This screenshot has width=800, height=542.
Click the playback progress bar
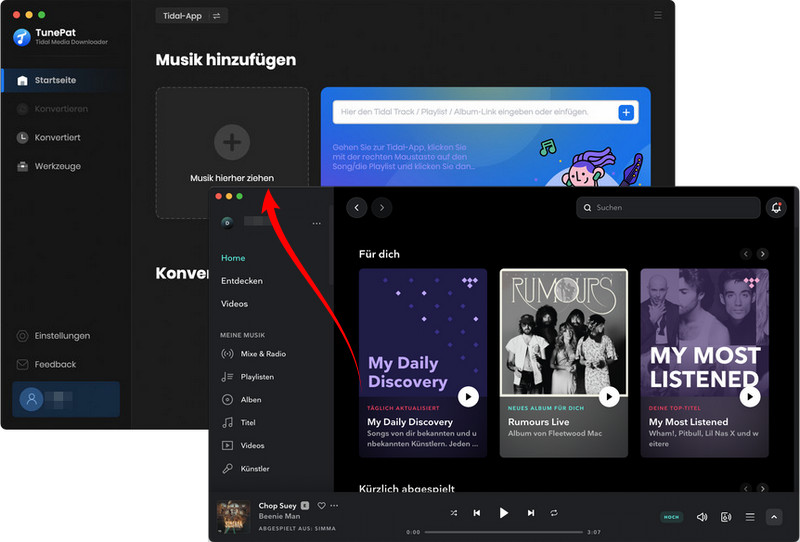(503, 532)
